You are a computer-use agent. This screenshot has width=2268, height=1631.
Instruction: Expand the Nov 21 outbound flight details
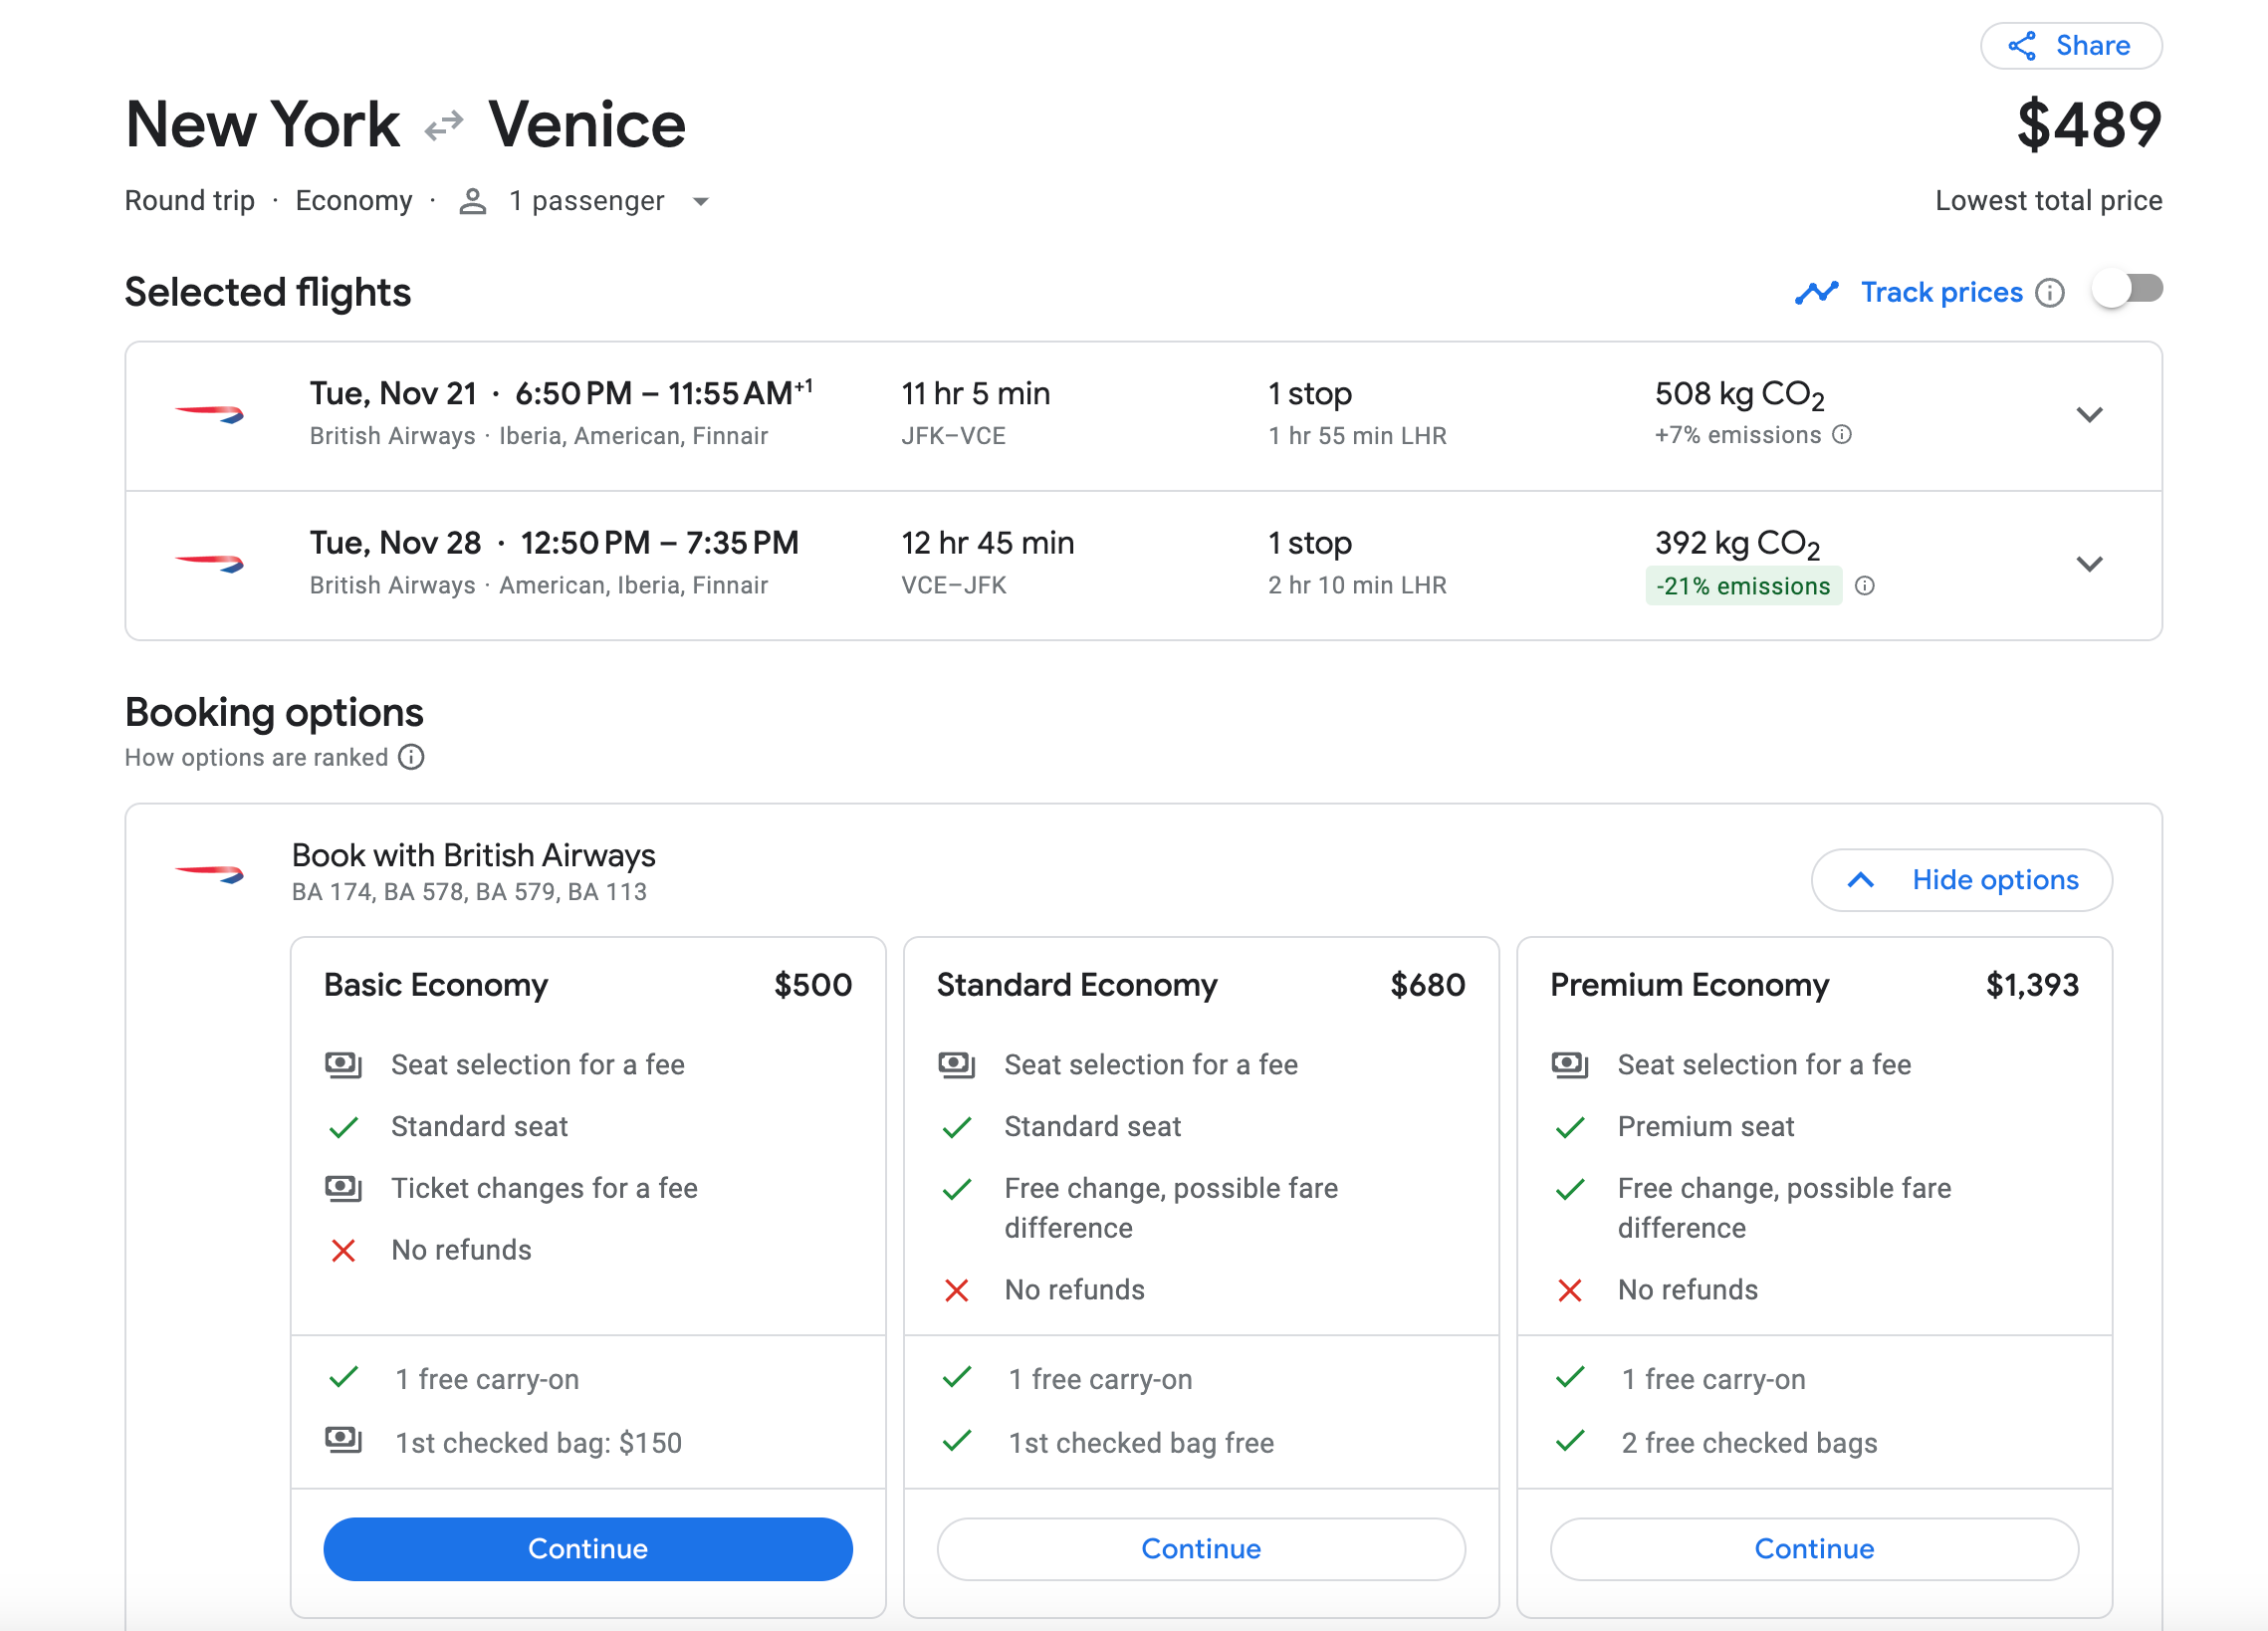pos(2089,414)
